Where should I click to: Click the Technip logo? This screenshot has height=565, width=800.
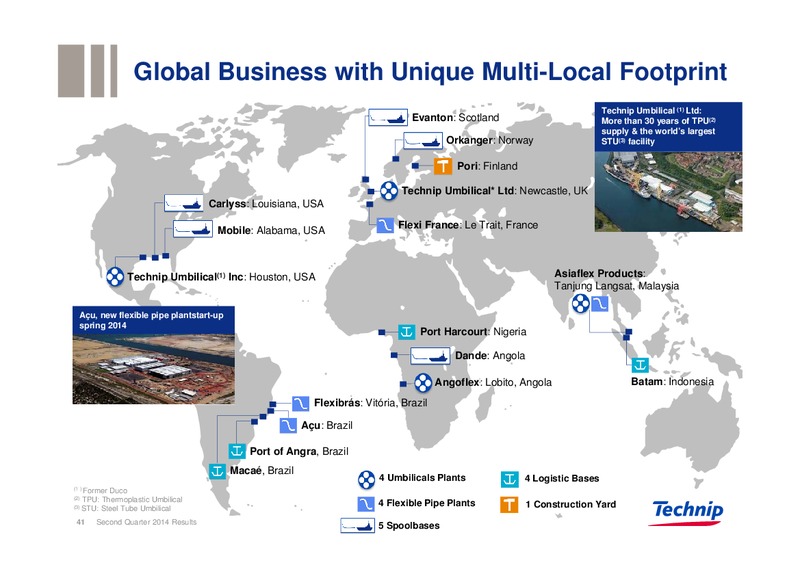pyautogui.click(x=687, y=512)
